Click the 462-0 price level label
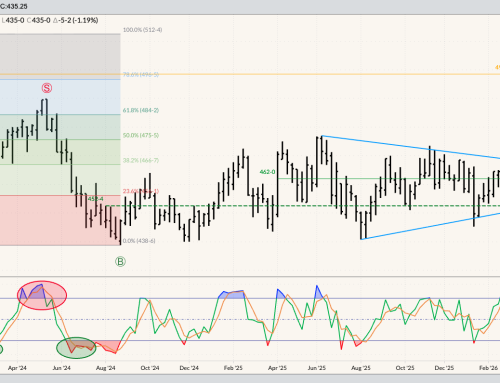Image resolution: width=500 pixels, height=383 pixels. tap(267, 172)
